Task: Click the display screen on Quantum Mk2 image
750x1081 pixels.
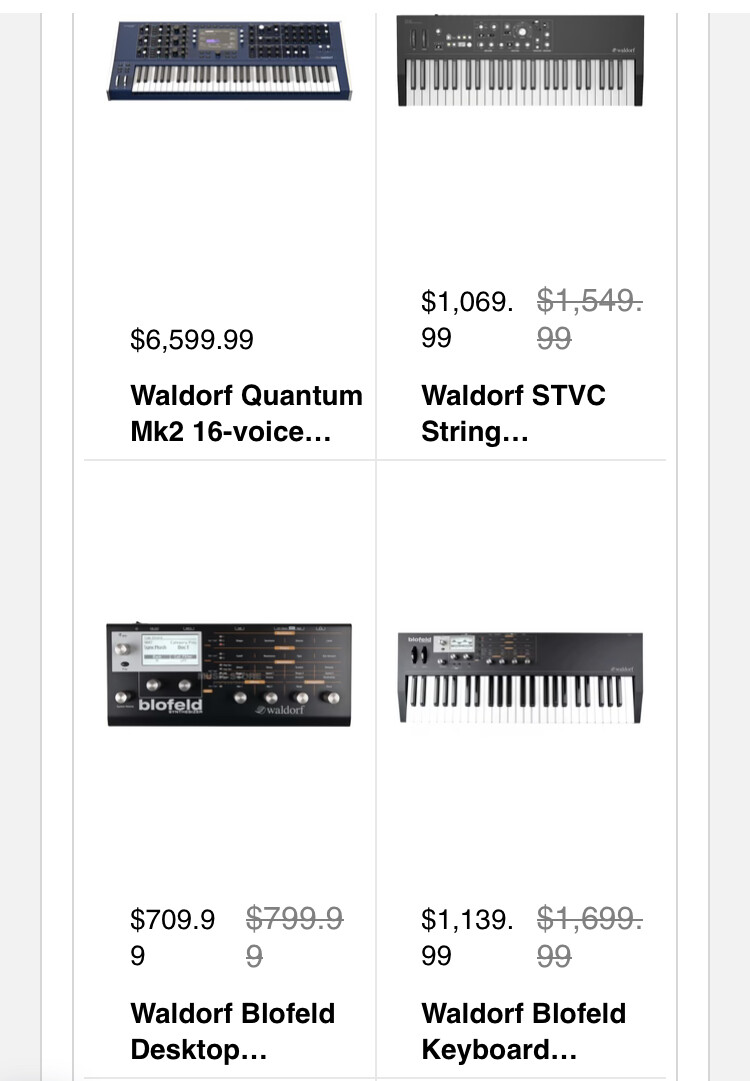Action: (x=218, y=40)
